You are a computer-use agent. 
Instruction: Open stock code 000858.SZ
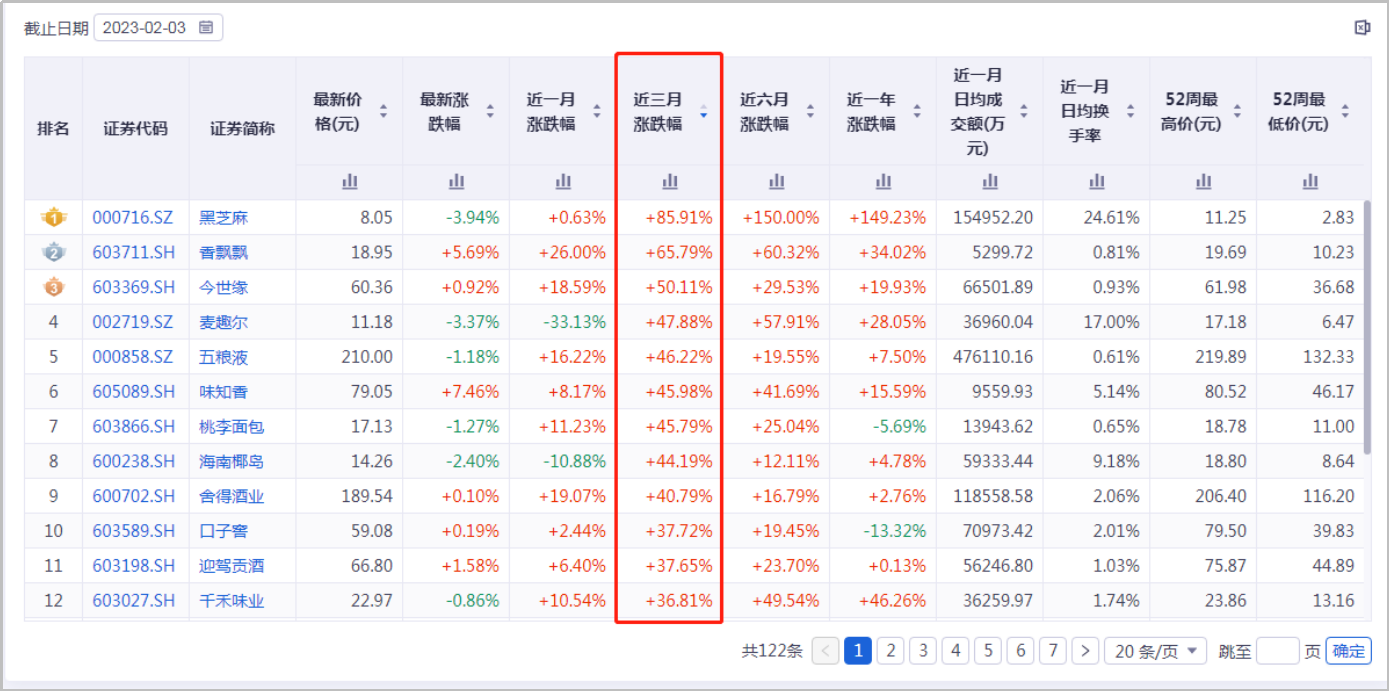133,357
